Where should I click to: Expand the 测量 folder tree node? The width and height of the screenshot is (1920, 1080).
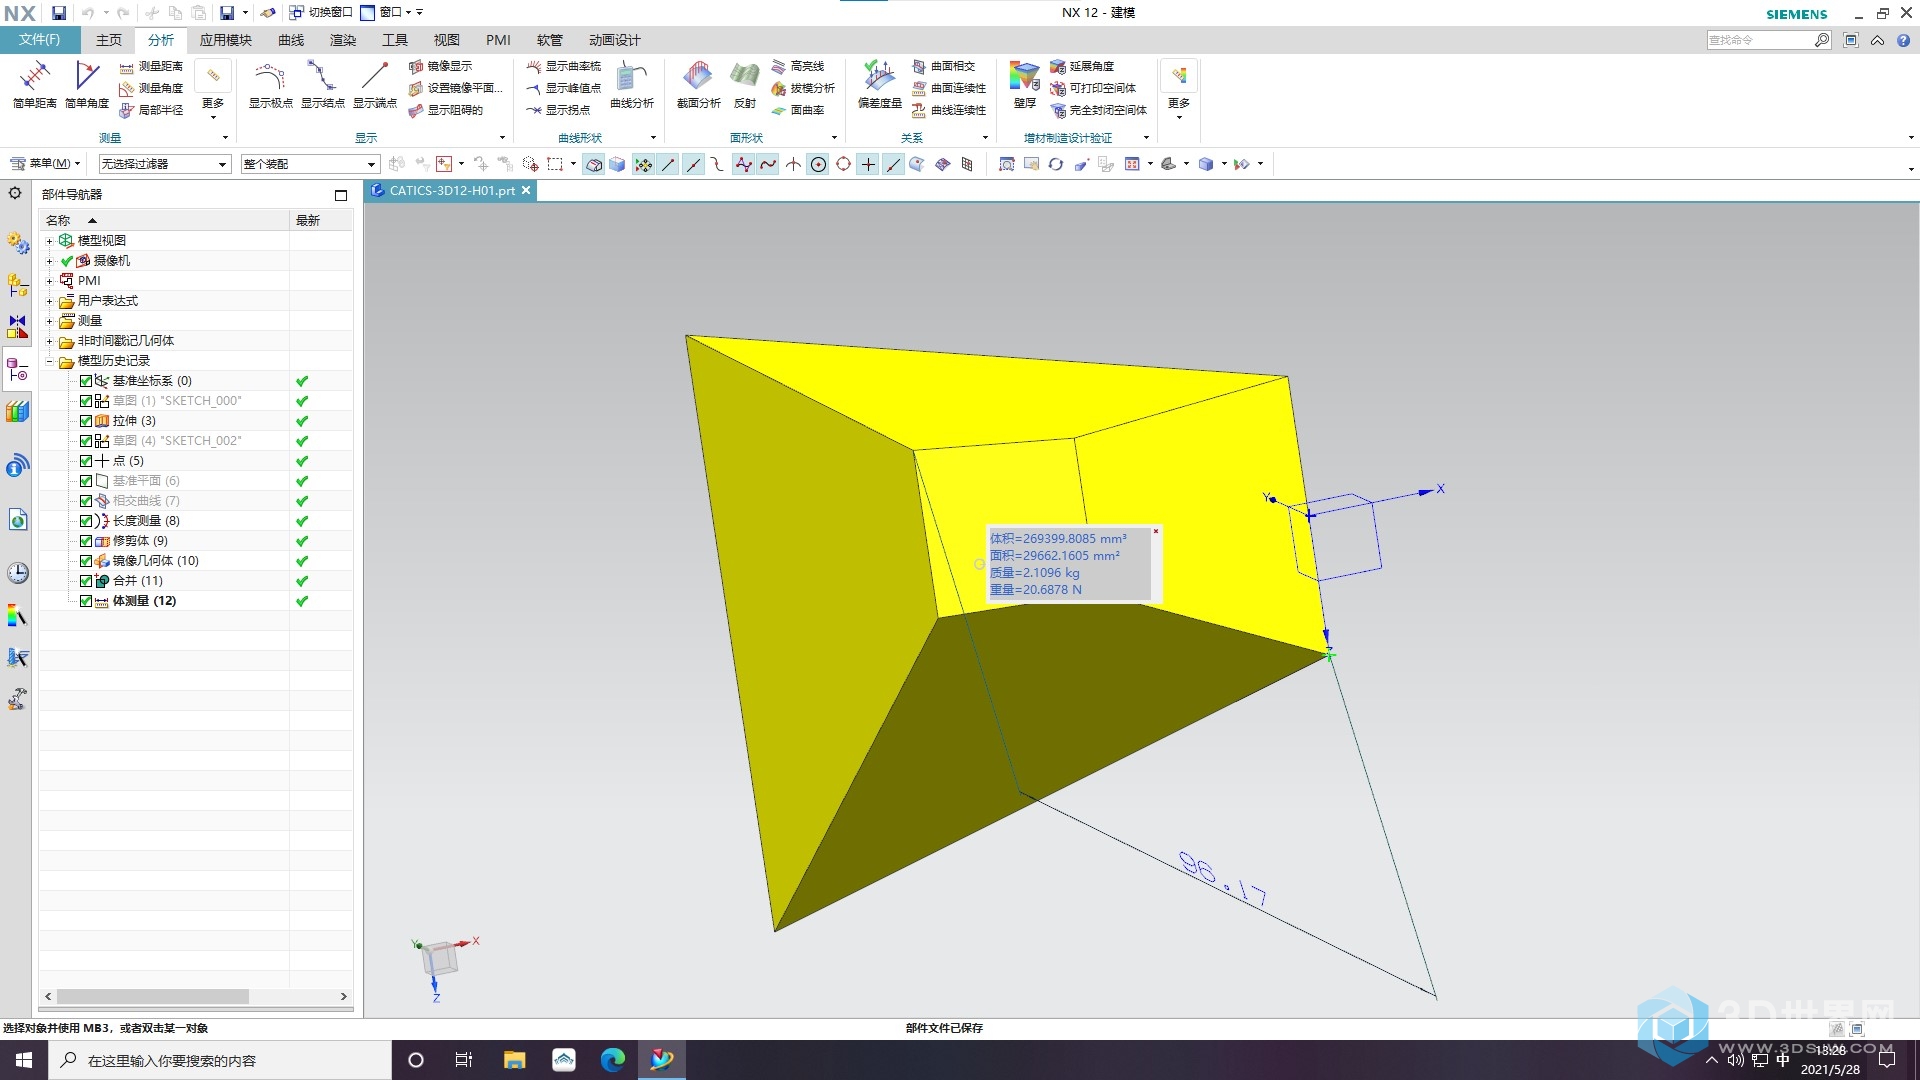tap(49, 321)
